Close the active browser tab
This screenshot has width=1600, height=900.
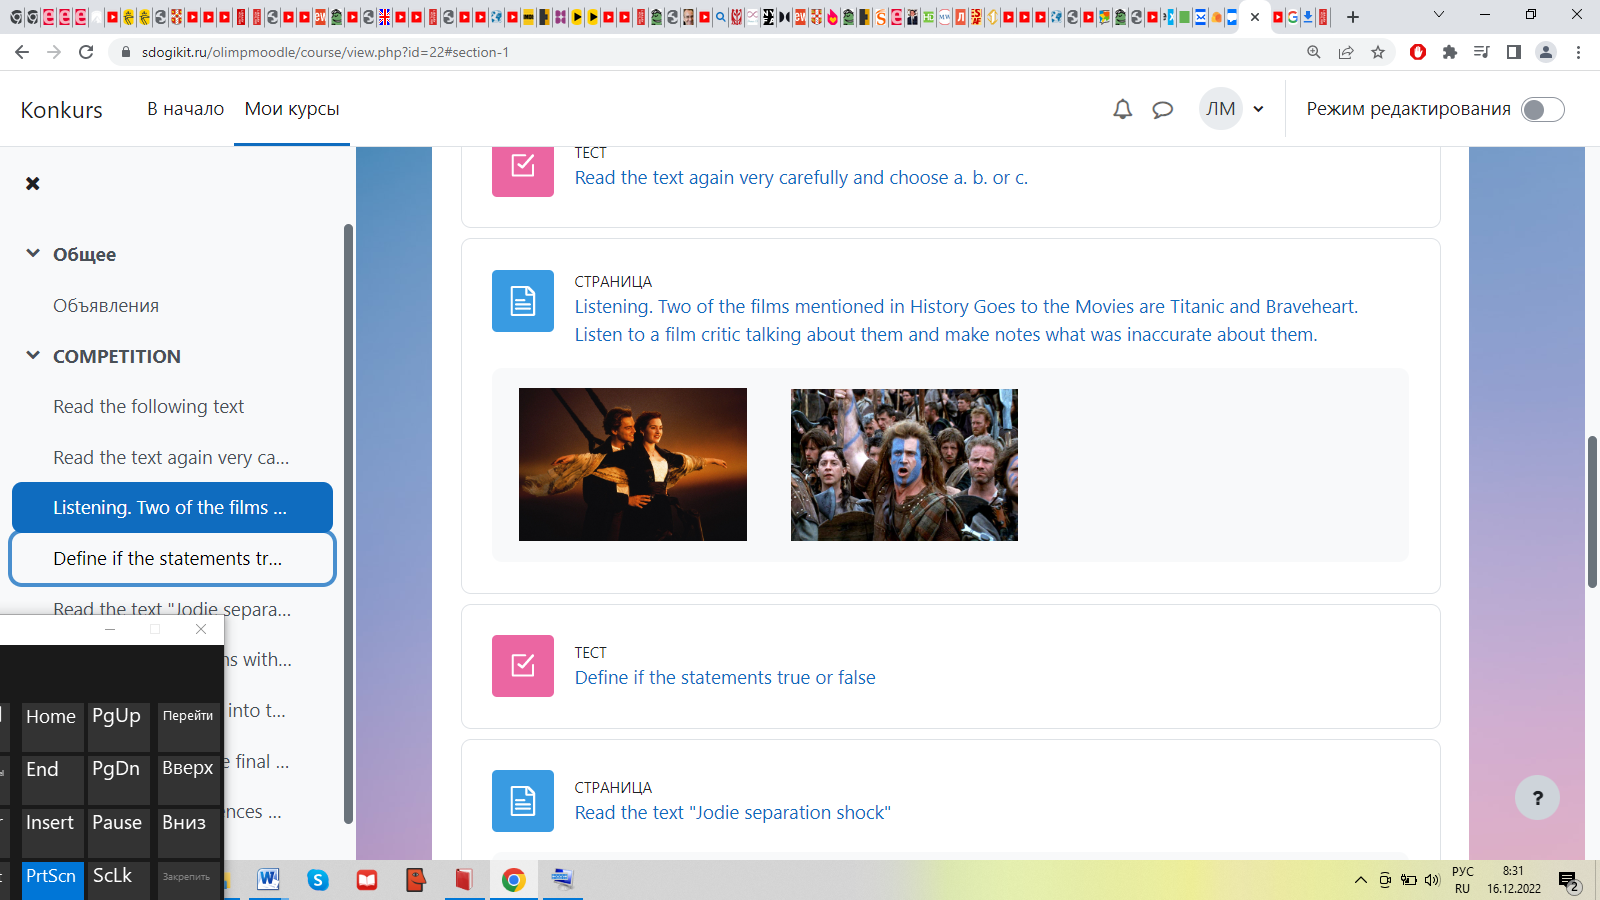(1255, 17)
